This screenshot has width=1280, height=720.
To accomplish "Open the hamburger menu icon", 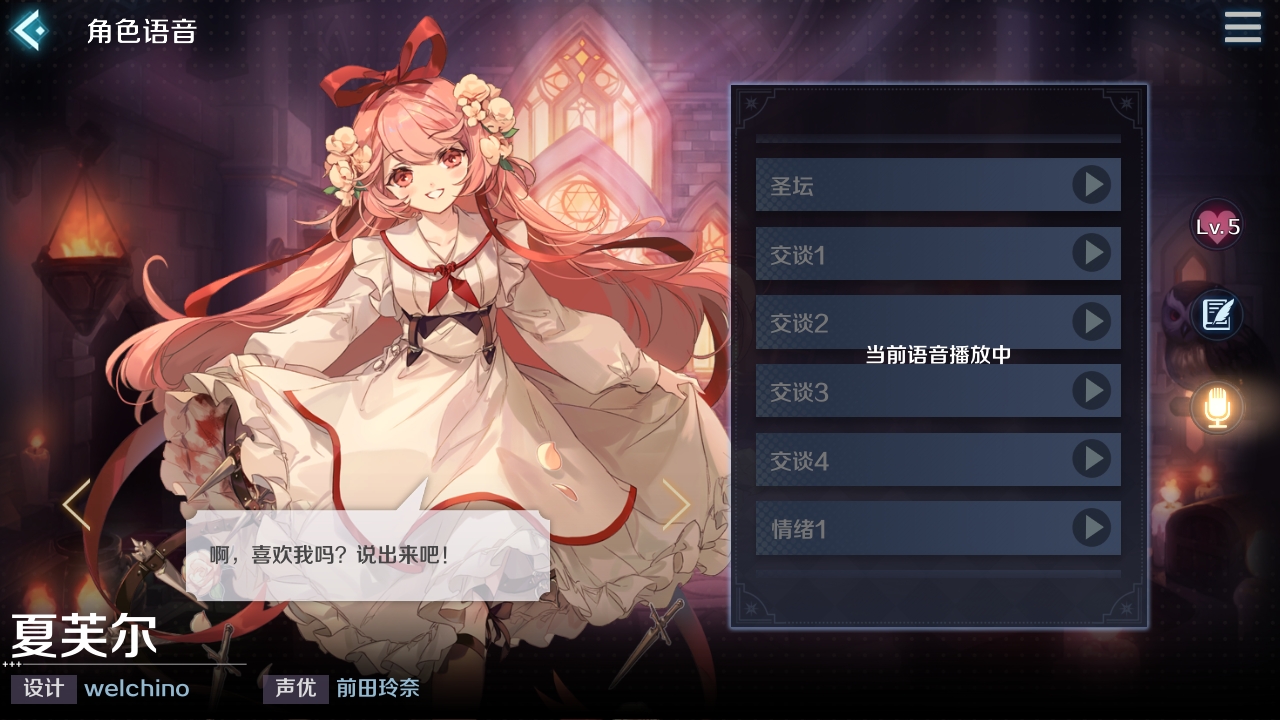I will [x=1242, y=28].
